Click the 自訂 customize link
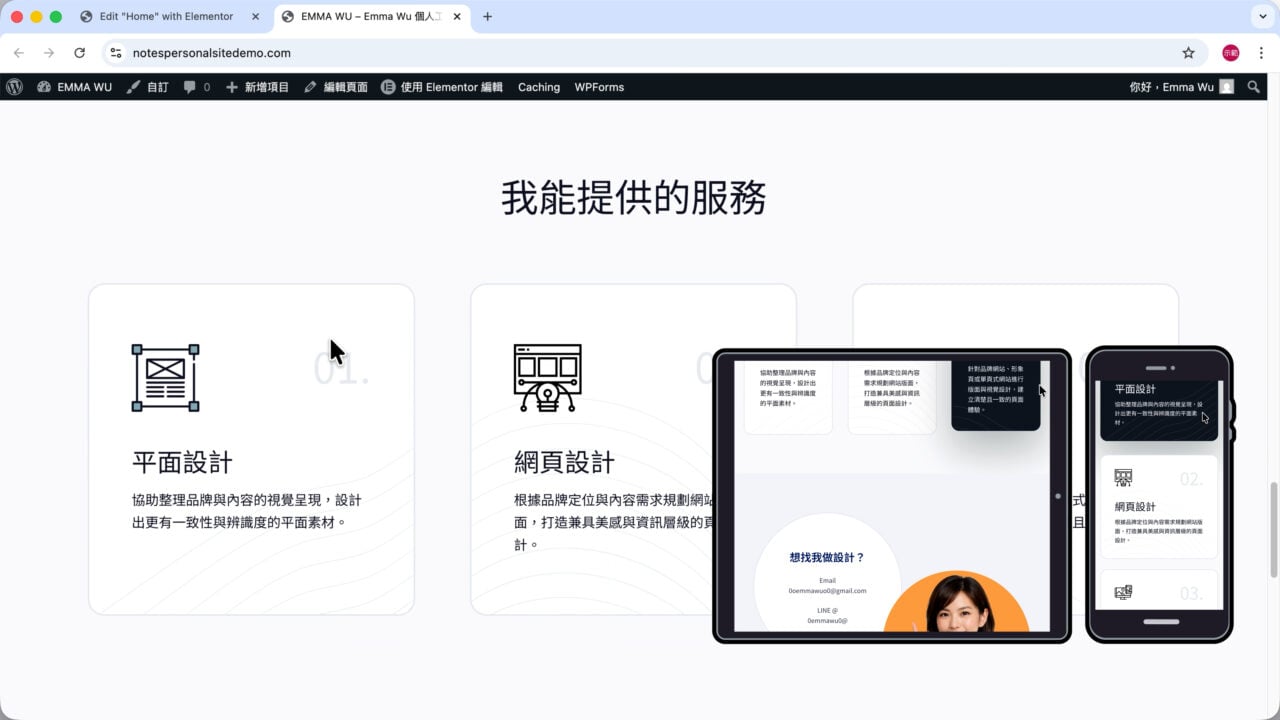This screenshot has height=720, width=1280. pos(147,87)
